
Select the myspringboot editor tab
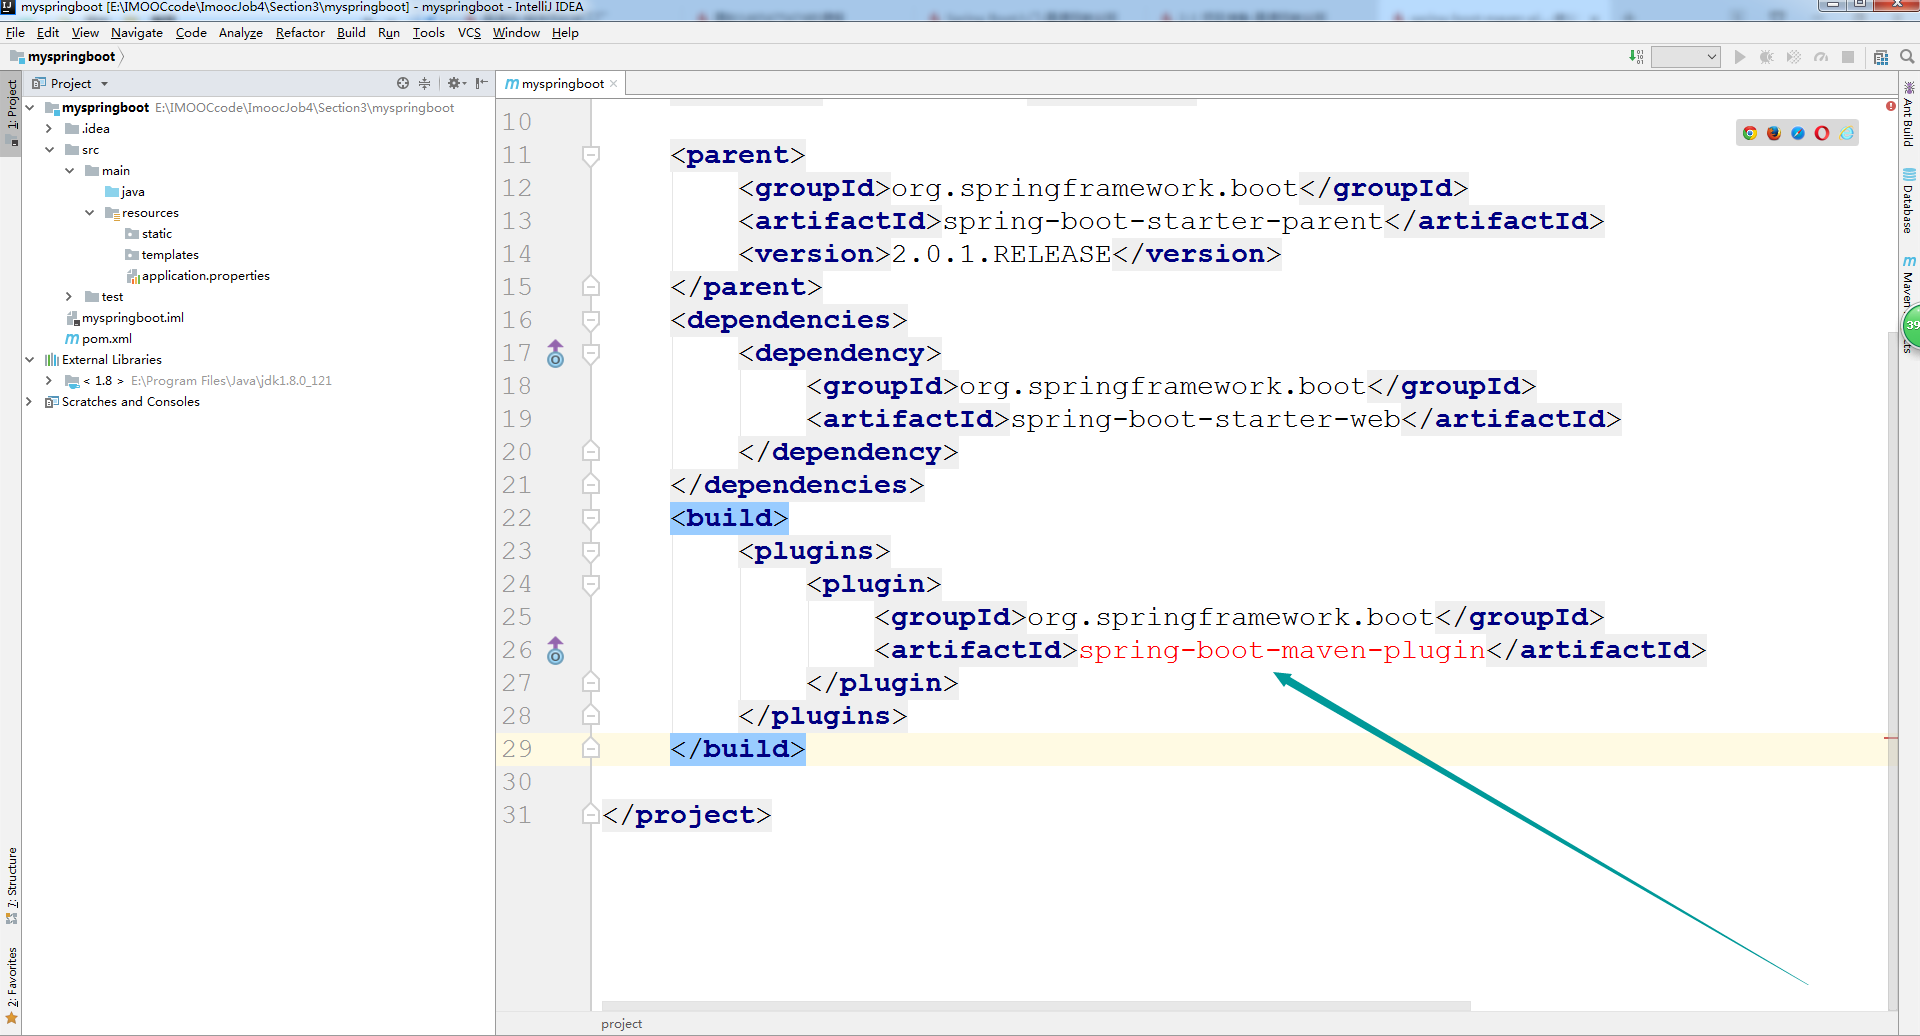(x=563, y=84)
